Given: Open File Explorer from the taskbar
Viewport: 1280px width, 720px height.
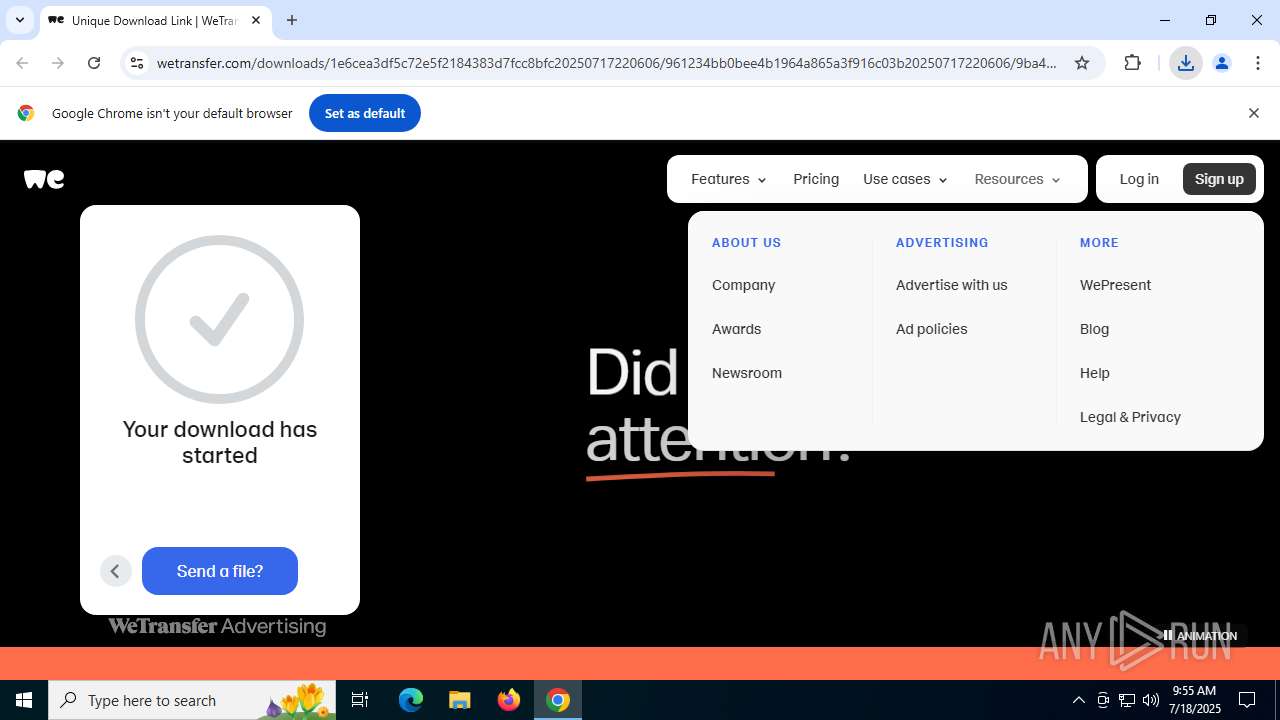Looking at the screenshot, I should point(460,700).
